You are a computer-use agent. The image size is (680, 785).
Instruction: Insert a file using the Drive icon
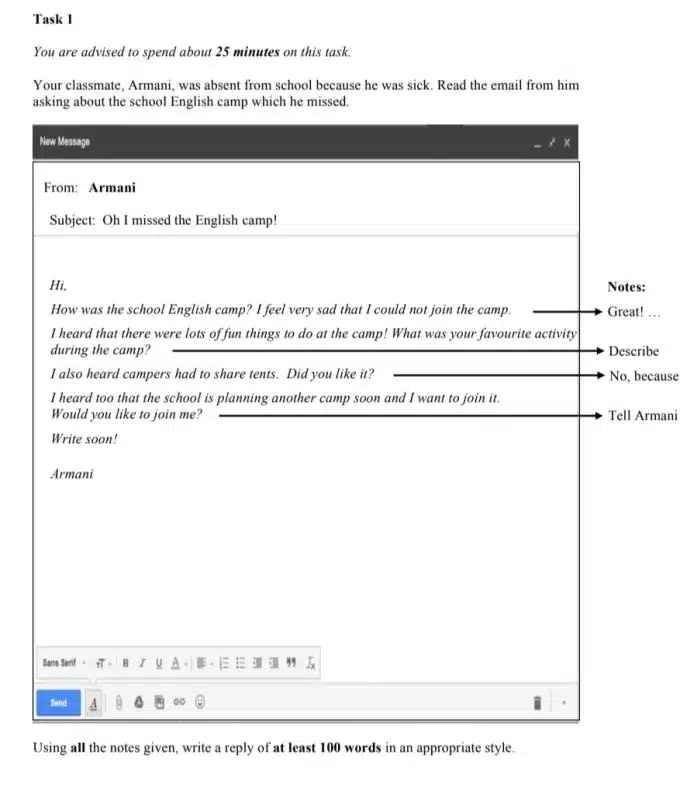pyautogui.click(x=139, y=703)
